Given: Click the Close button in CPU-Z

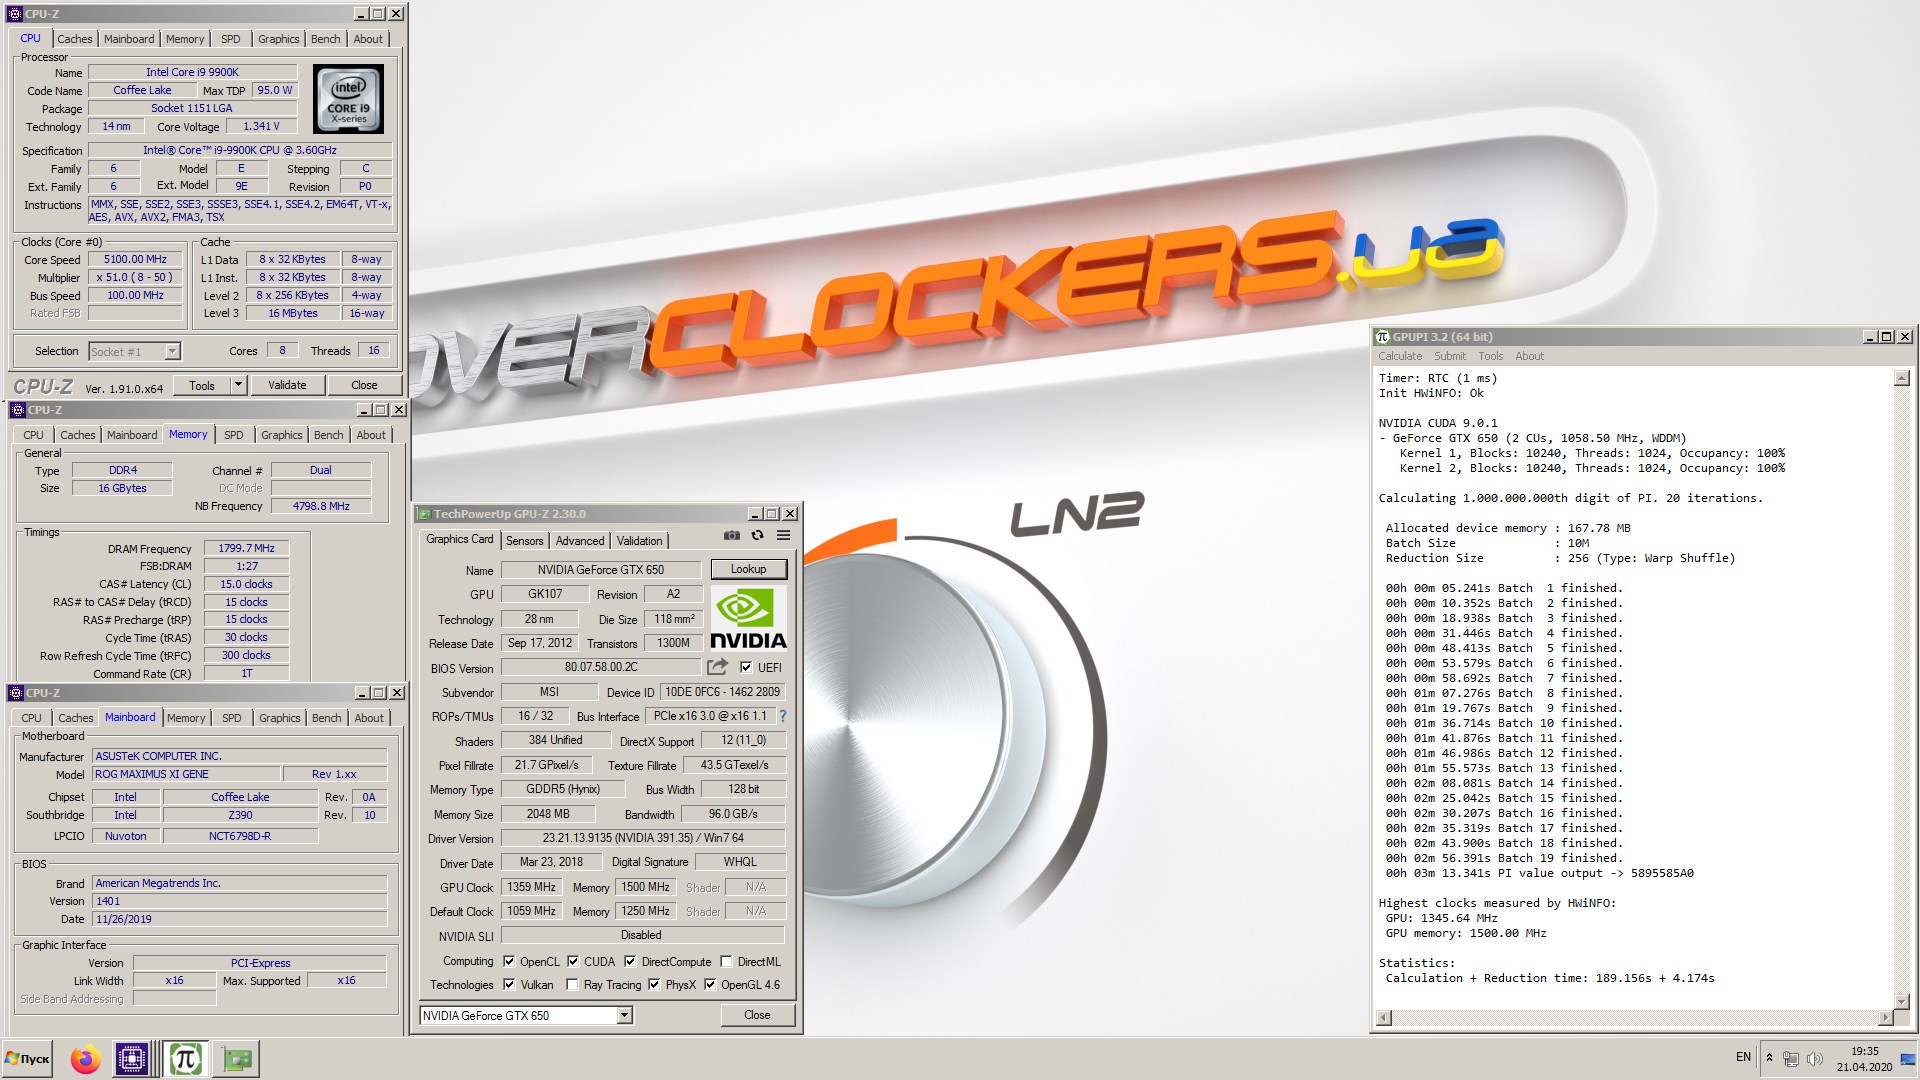Looking at the screenshot, I should [364, 385].
